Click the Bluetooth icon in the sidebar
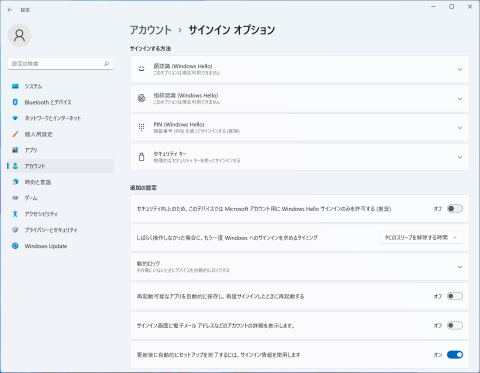This screenshot has width=480, height=373. pos(15,102)
